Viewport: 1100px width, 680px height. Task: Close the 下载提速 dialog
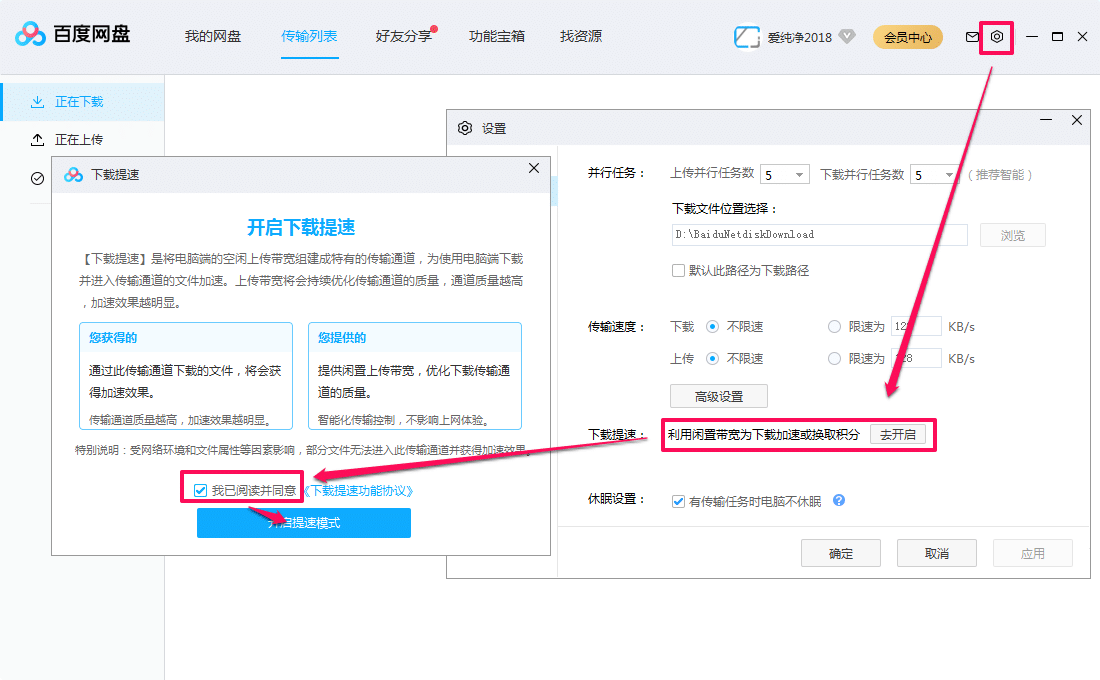pos(534,169)
